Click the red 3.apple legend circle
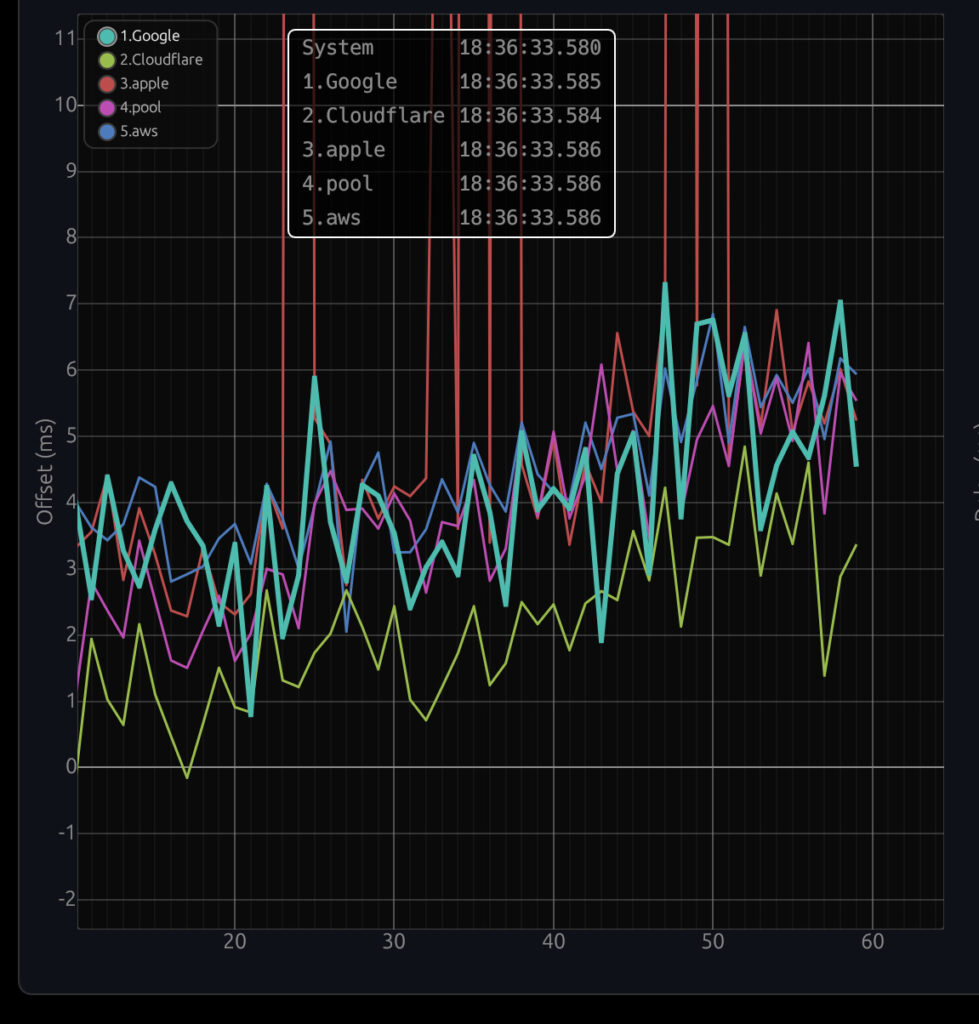This screenshot has height=1024, width=979. (x=106, y=85)
